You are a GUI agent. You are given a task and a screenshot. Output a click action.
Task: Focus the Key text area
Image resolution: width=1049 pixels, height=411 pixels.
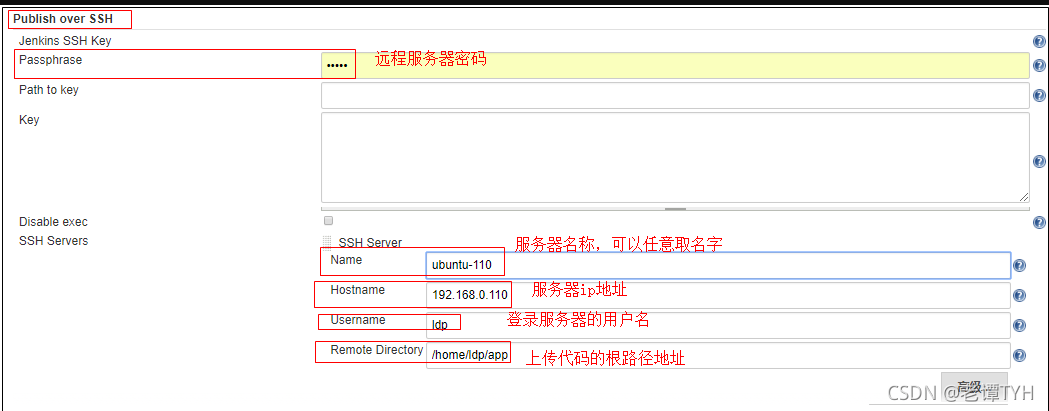(x=675, y=157)
